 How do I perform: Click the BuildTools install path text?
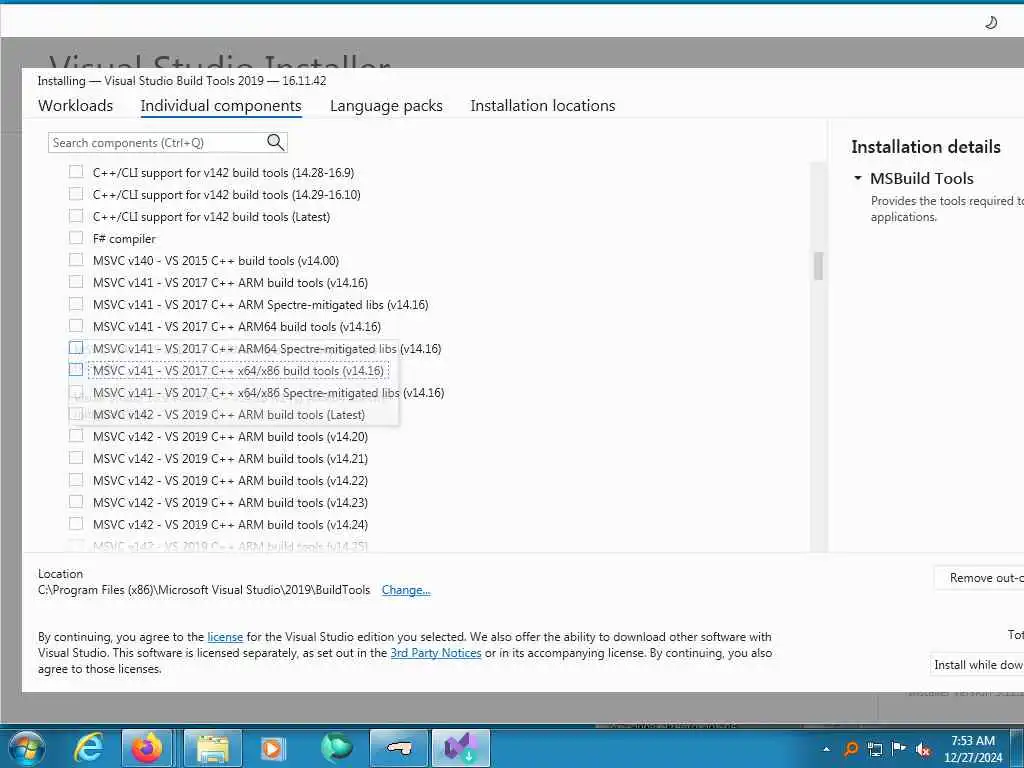[x=204, y=590]
